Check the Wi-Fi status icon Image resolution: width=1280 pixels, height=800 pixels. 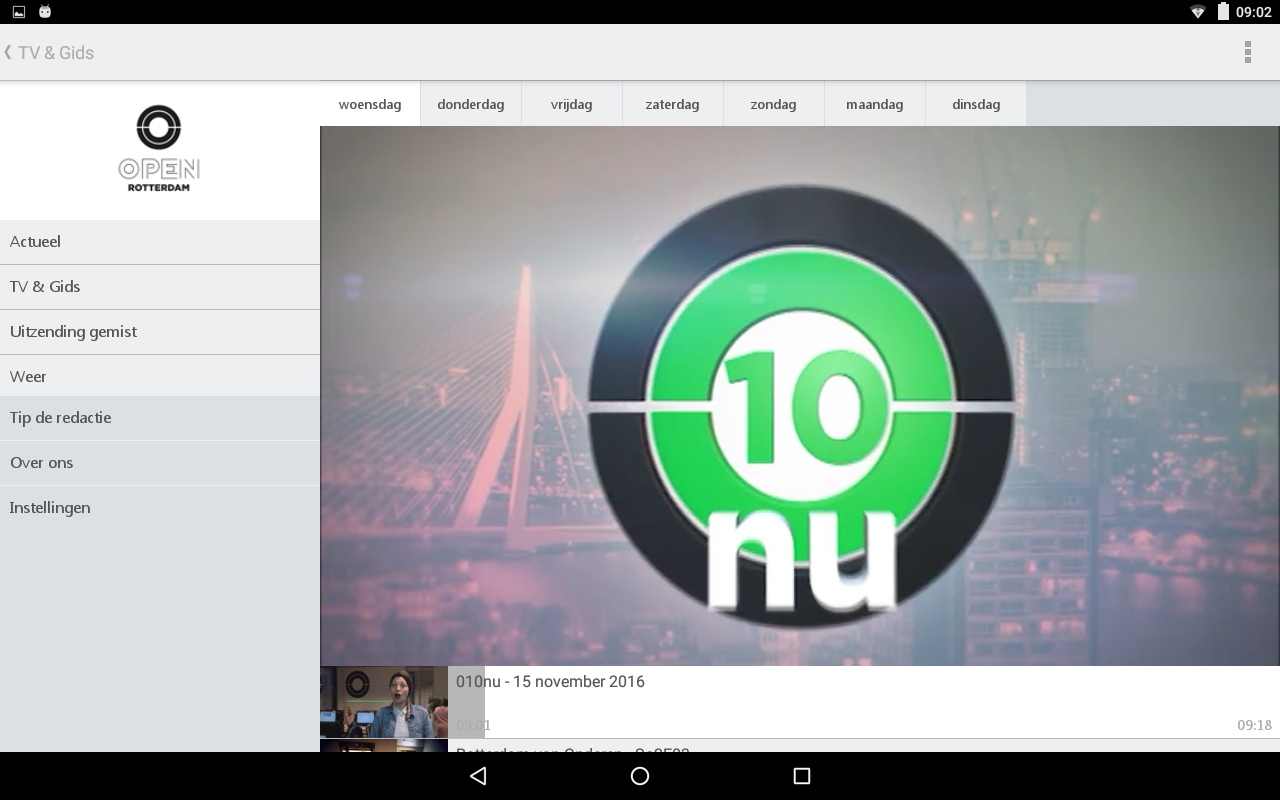pos(1198,12)
